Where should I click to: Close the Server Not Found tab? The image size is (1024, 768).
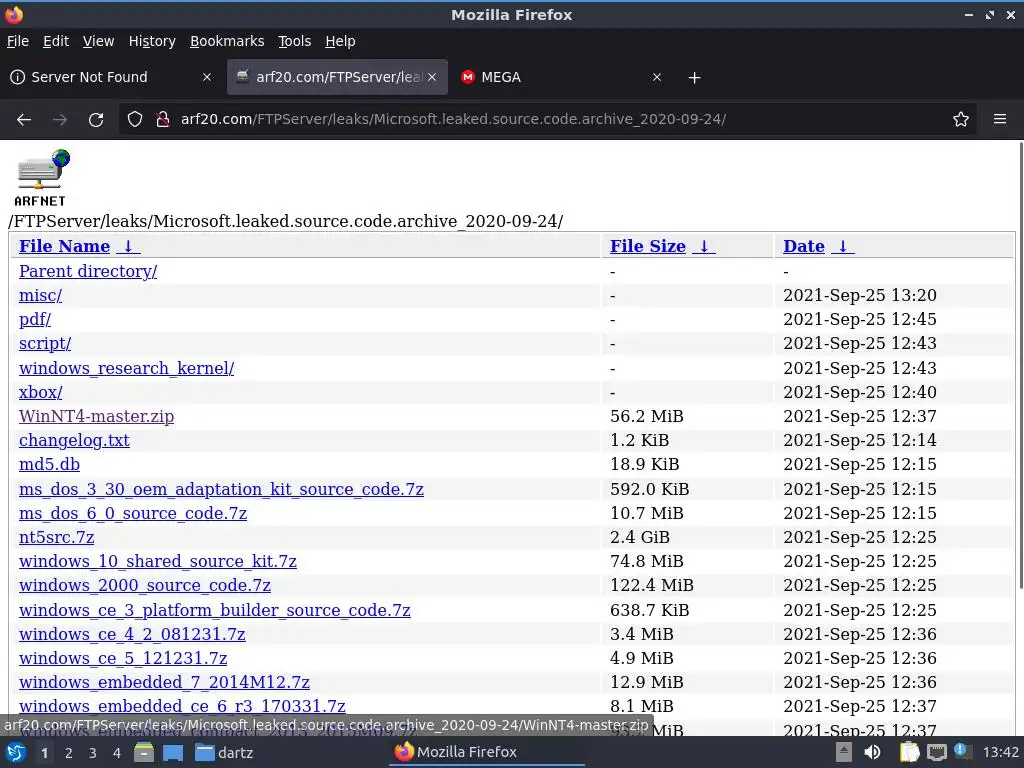pos(207,77)
